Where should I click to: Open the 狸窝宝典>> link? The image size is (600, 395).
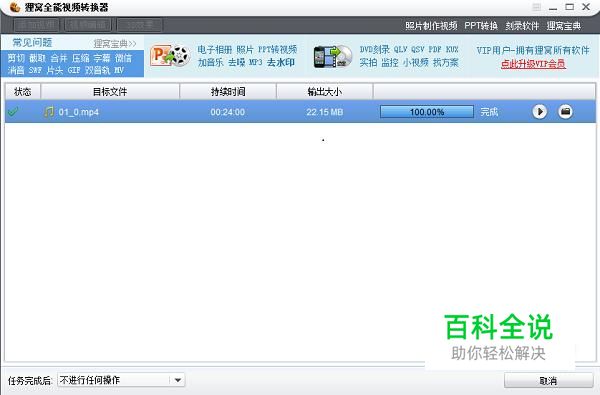tap(115, 44)
